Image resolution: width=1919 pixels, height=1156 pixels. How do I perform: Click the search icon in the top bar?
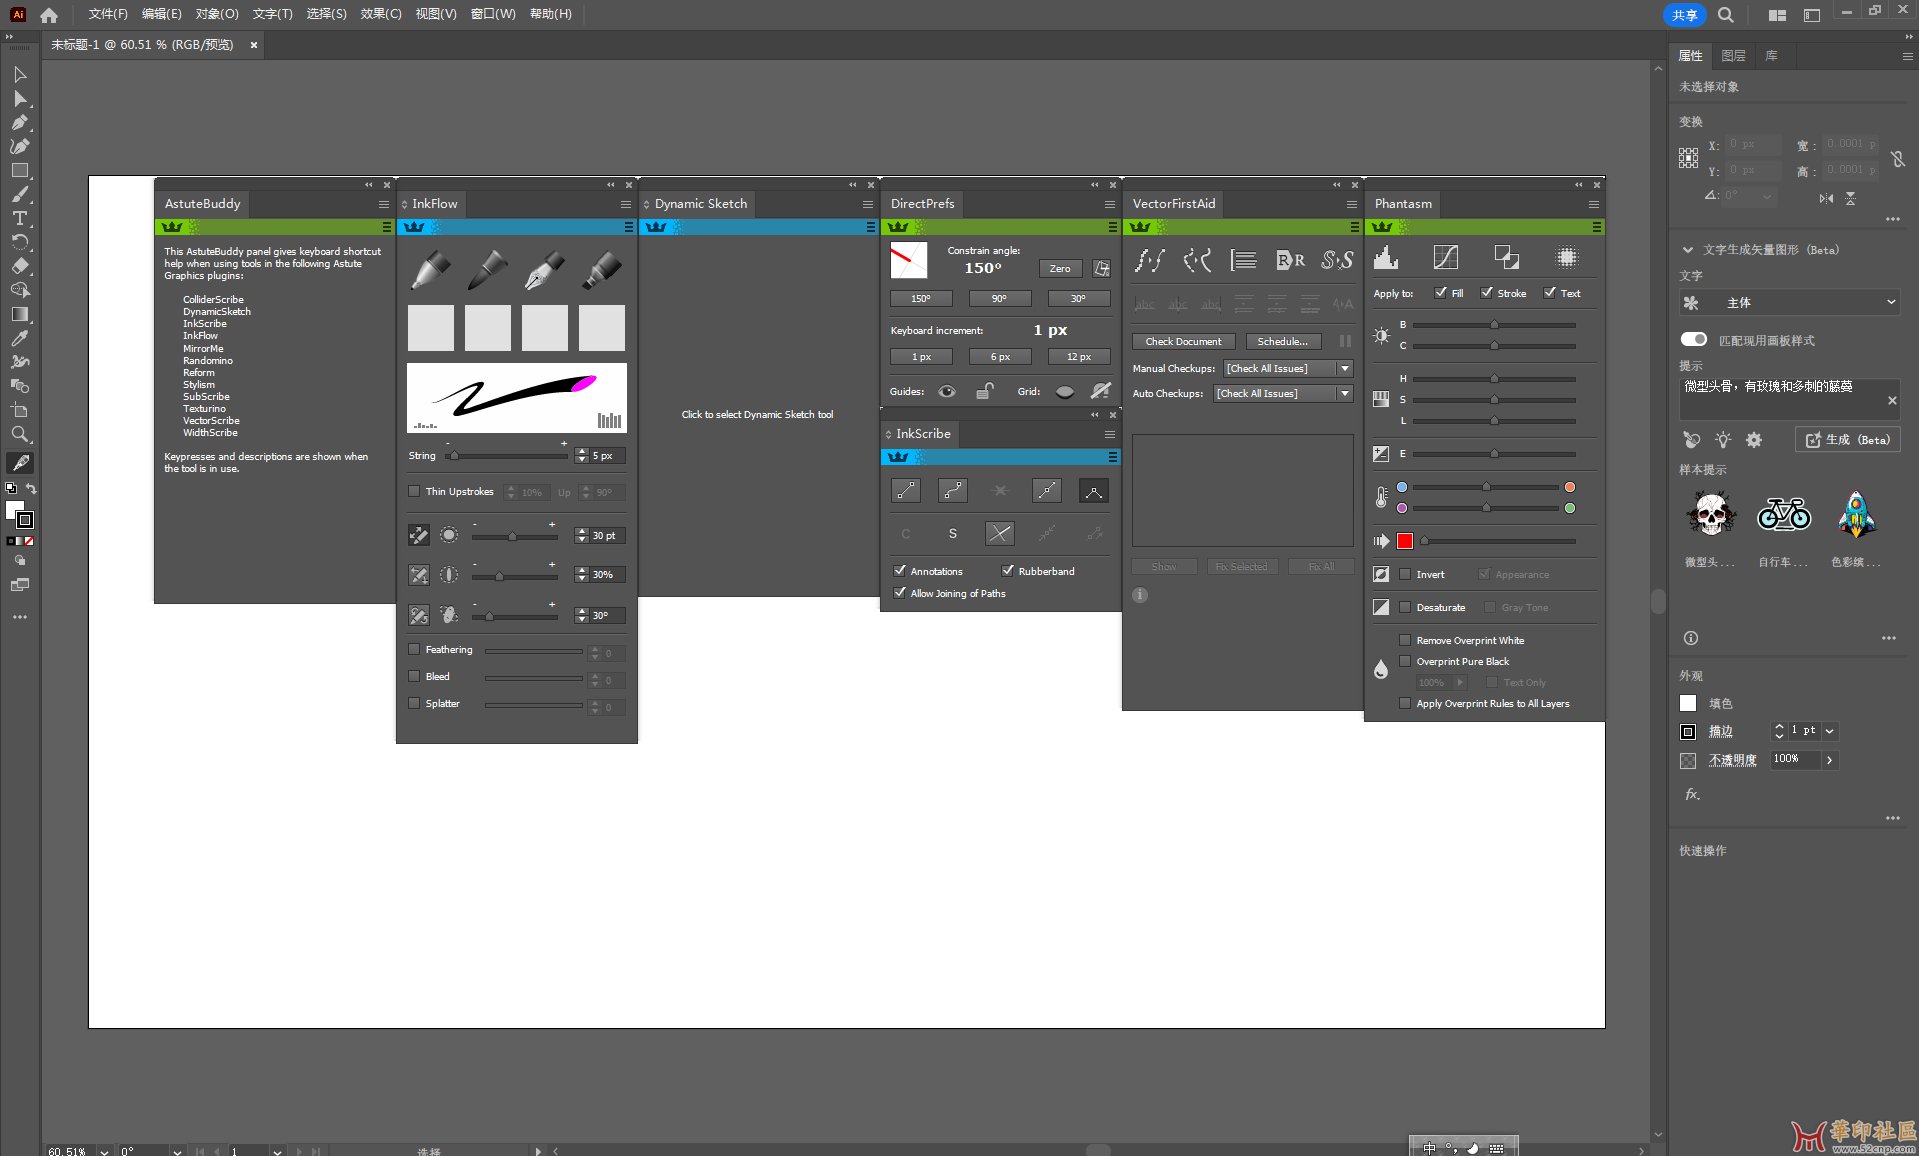pos(1726,15)
